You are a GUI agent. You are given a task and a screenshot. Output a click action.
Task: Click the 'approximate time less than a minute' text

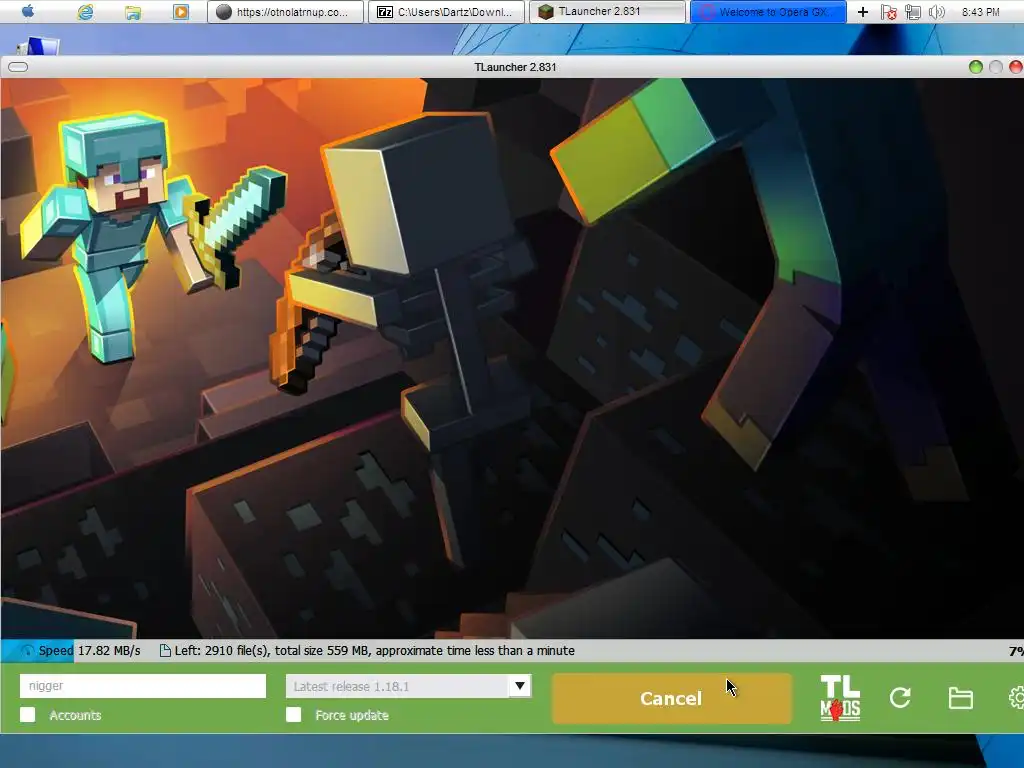tap(475, 650)
